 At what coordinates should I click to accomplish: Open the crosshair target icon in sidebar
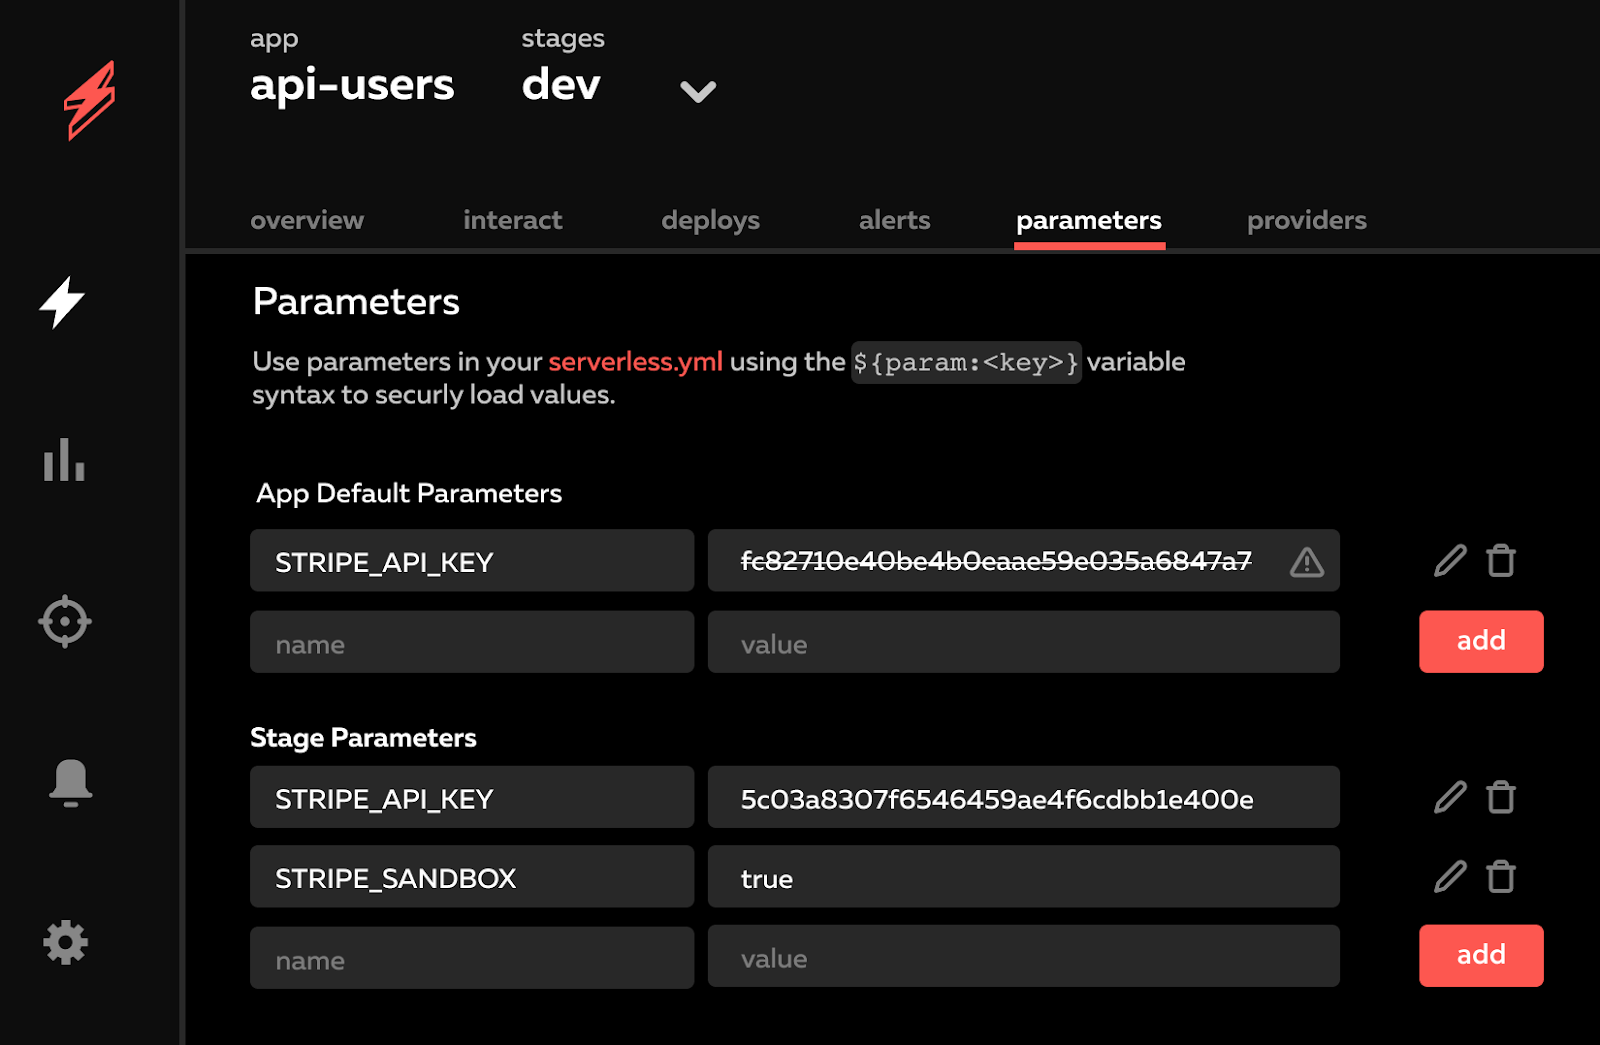coord(65,621)
